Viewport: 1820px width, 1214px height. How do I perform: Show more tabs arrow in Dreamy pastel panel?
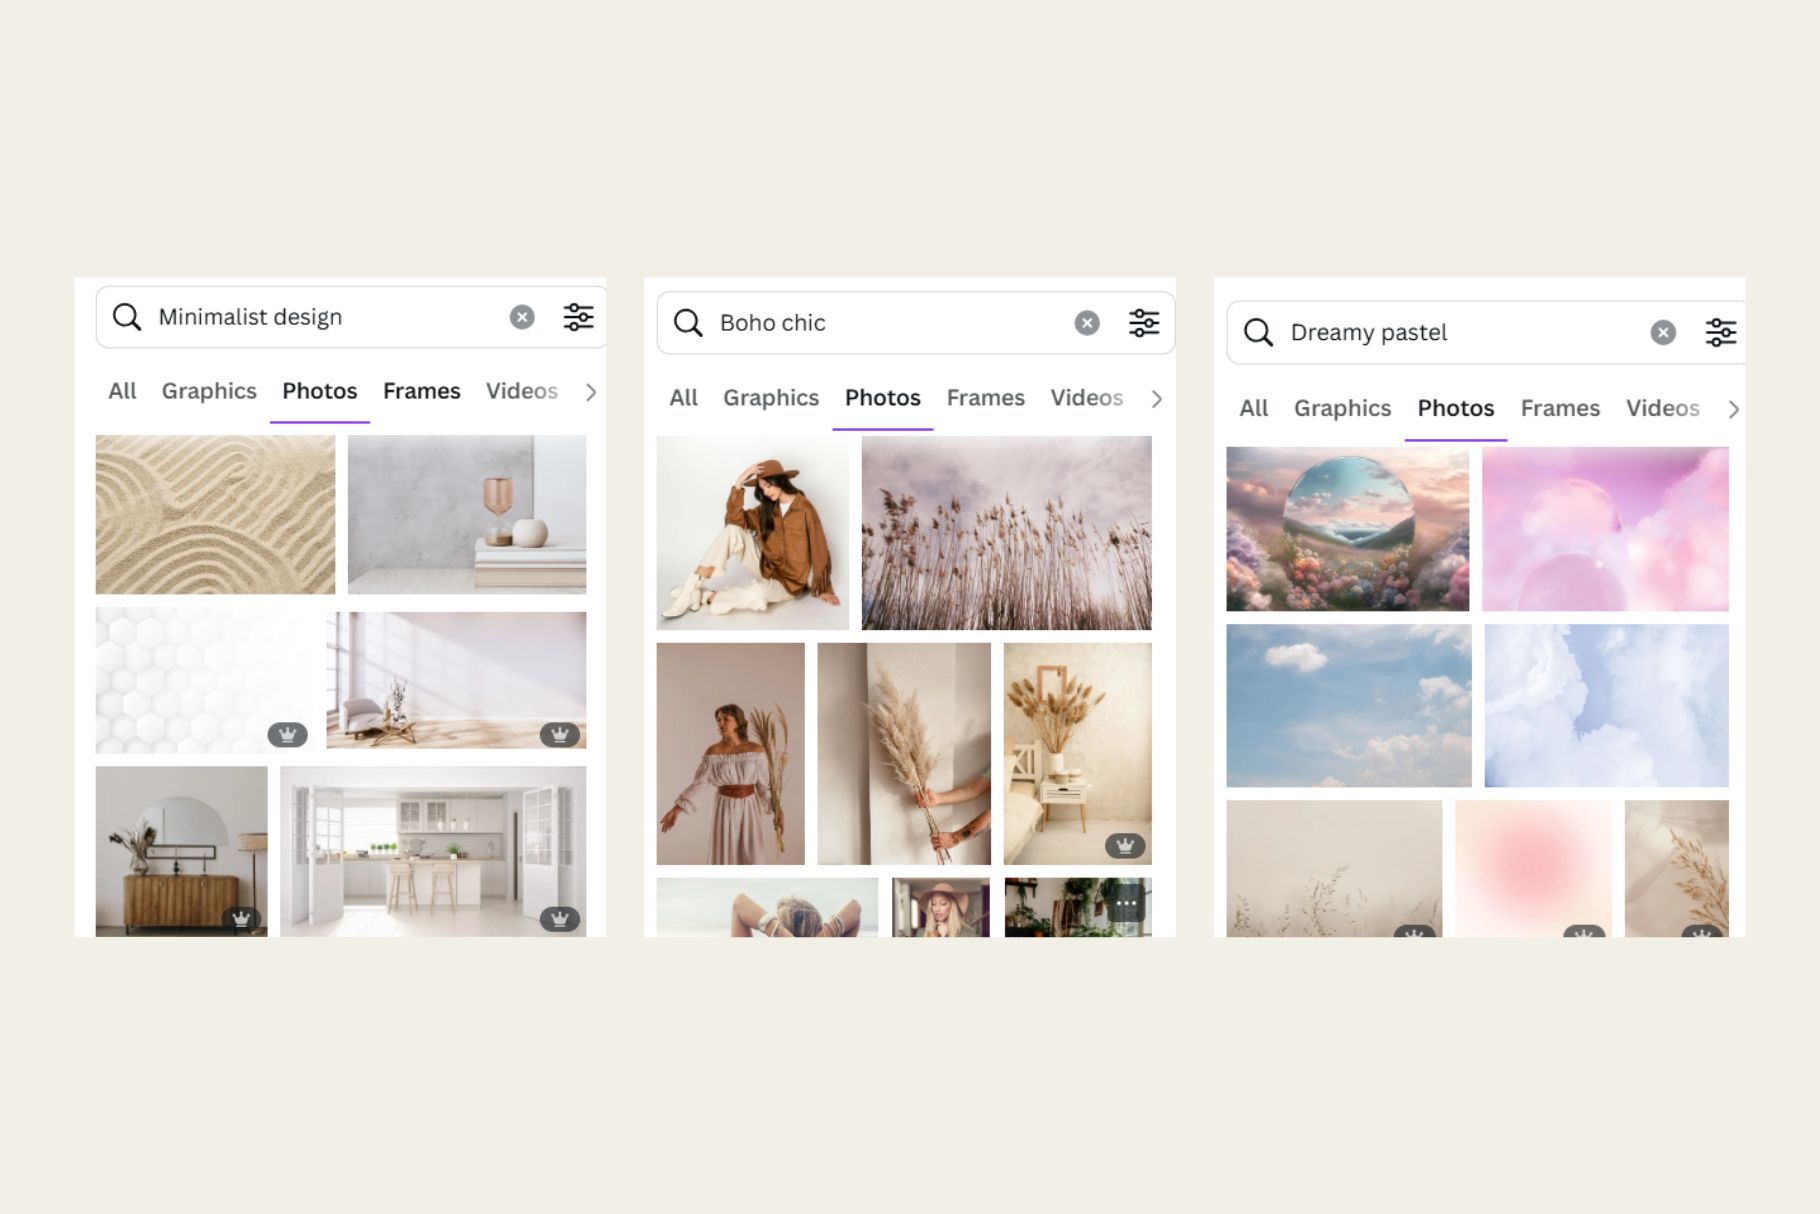(1734, 409)
